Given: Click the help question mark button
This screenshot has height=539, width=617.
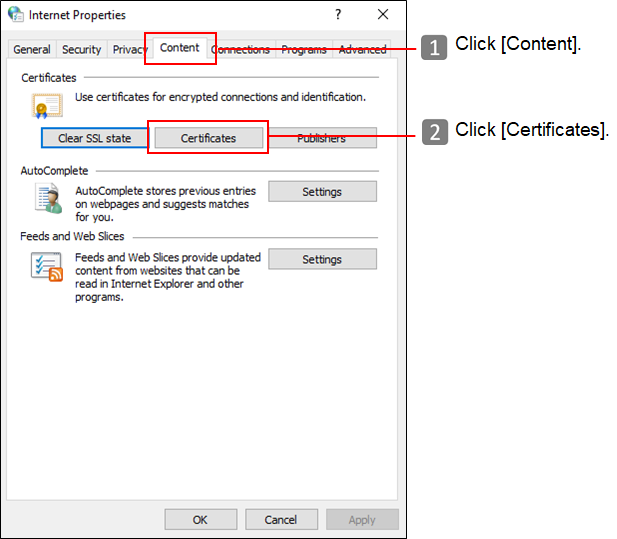Looking at the screenshot, I should pos(338,15).
